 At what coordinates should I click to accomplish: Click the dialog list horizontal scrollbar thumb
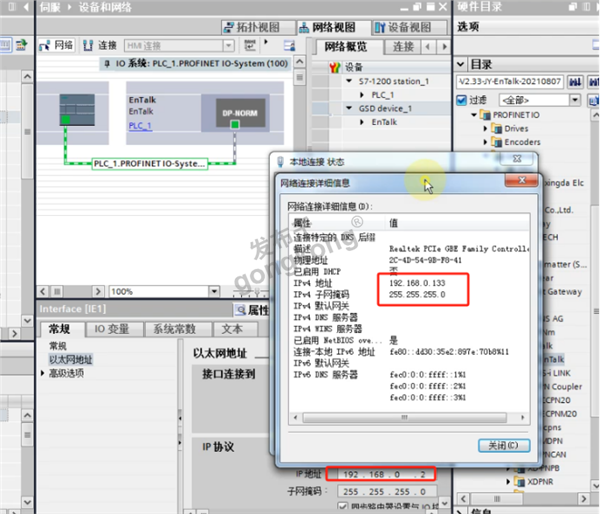[x=404, y=417]
